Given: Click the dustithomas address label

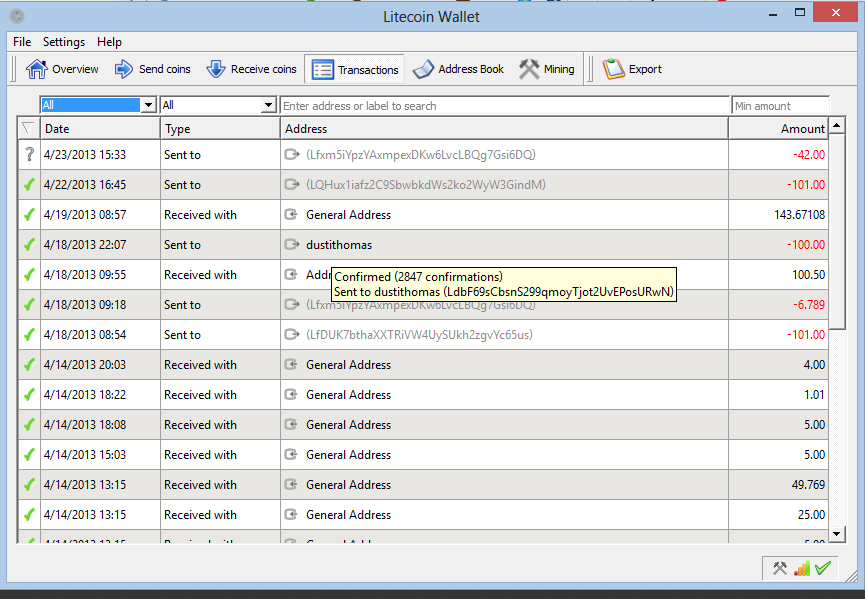Looking at the screenshot, I should 339,245.
